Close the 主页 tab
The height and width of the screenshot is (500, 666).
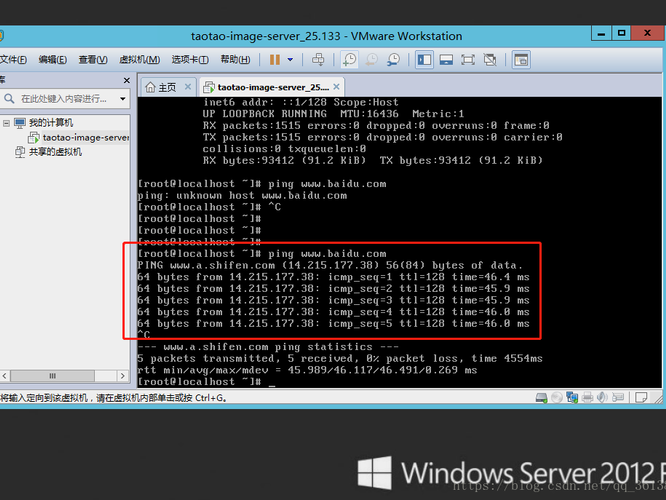click(188, 87)
